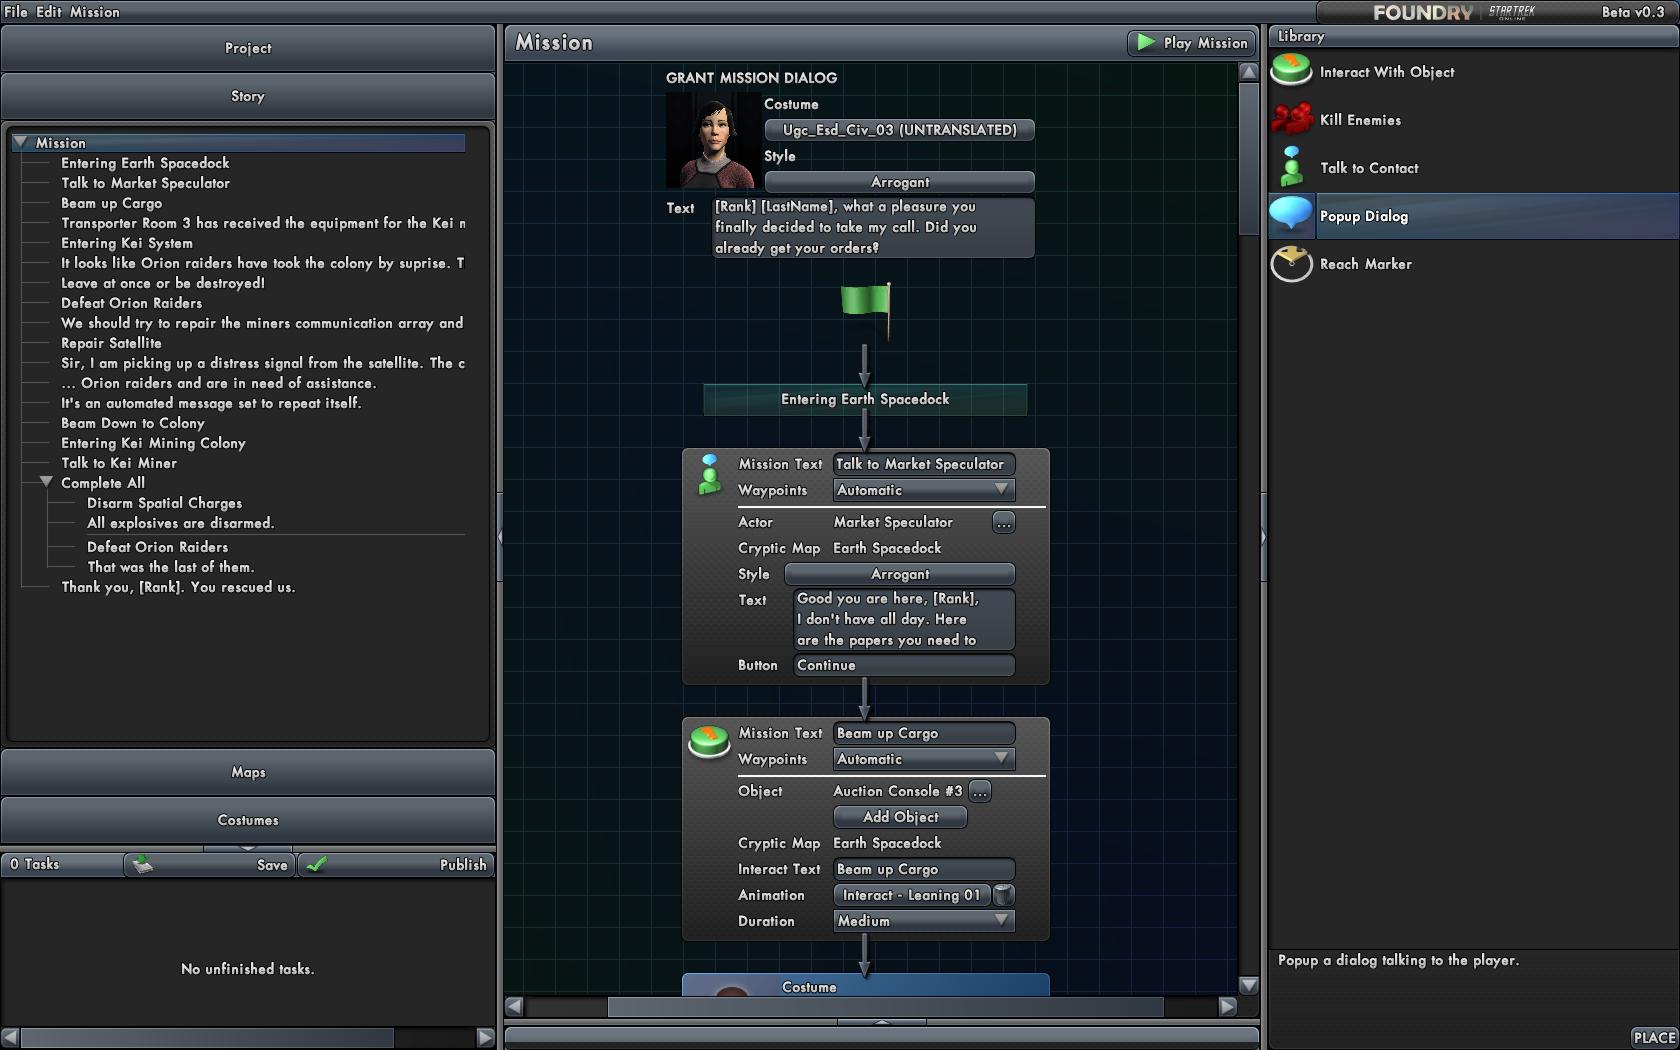This screenshot has height=1050, width=1680.
Task: Open Waypoints dropdown in Beam up Cargo node
Action: 924,759
